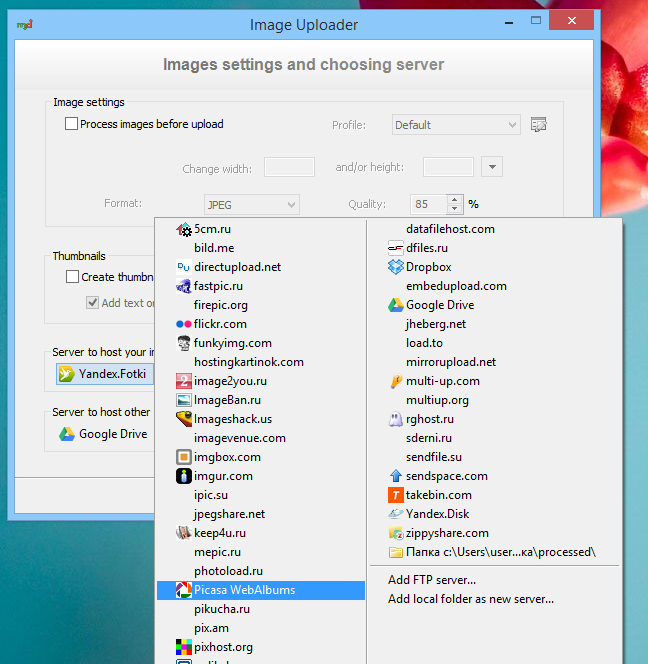Viewport: 648px width, 664px height.
Task: Open the size presets arrow next to height
Action: 492,167
